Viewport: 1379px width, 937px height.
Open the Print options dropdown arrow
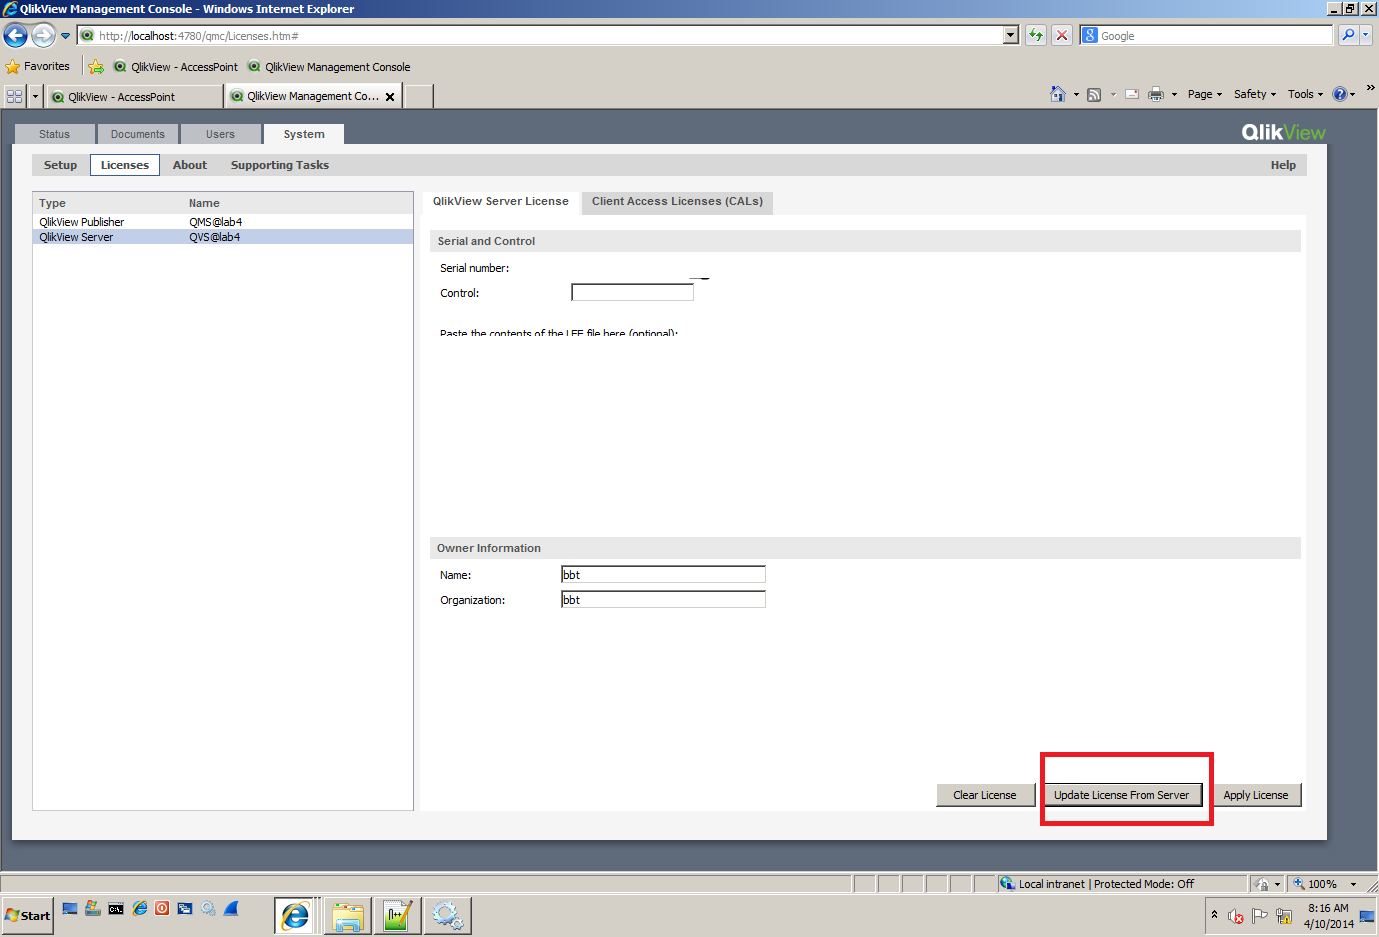[x=1174, y=95]
